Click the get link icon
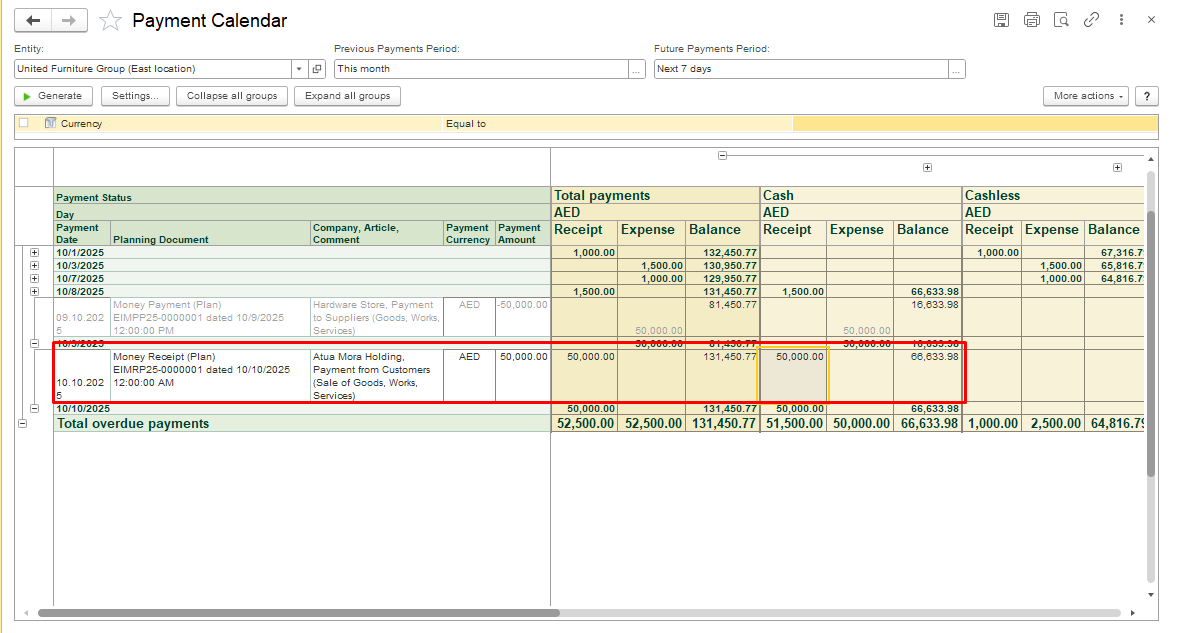 coord(1092,20)
